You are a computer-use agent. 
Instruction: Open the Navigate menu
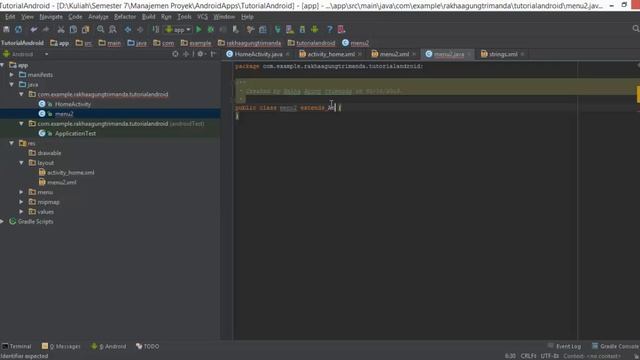[x=51, y=17]
